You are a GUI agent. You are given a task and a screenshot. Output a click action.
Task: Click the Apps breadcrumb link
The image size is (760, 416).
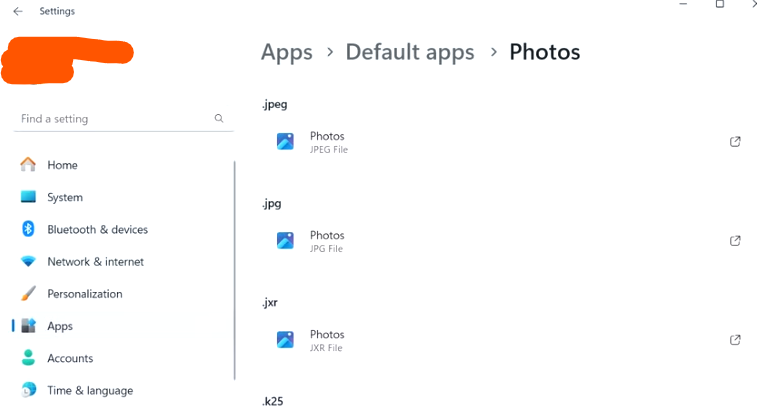pyautogui.click(x=286, y=52)
